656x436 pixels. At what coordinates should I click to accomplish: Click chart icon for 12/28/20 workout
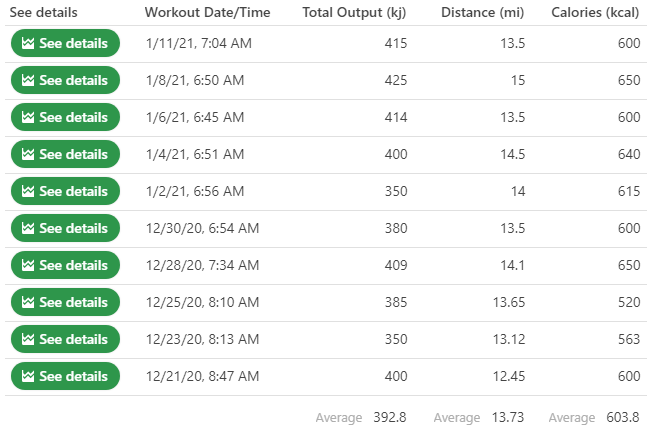click(28, 266)
